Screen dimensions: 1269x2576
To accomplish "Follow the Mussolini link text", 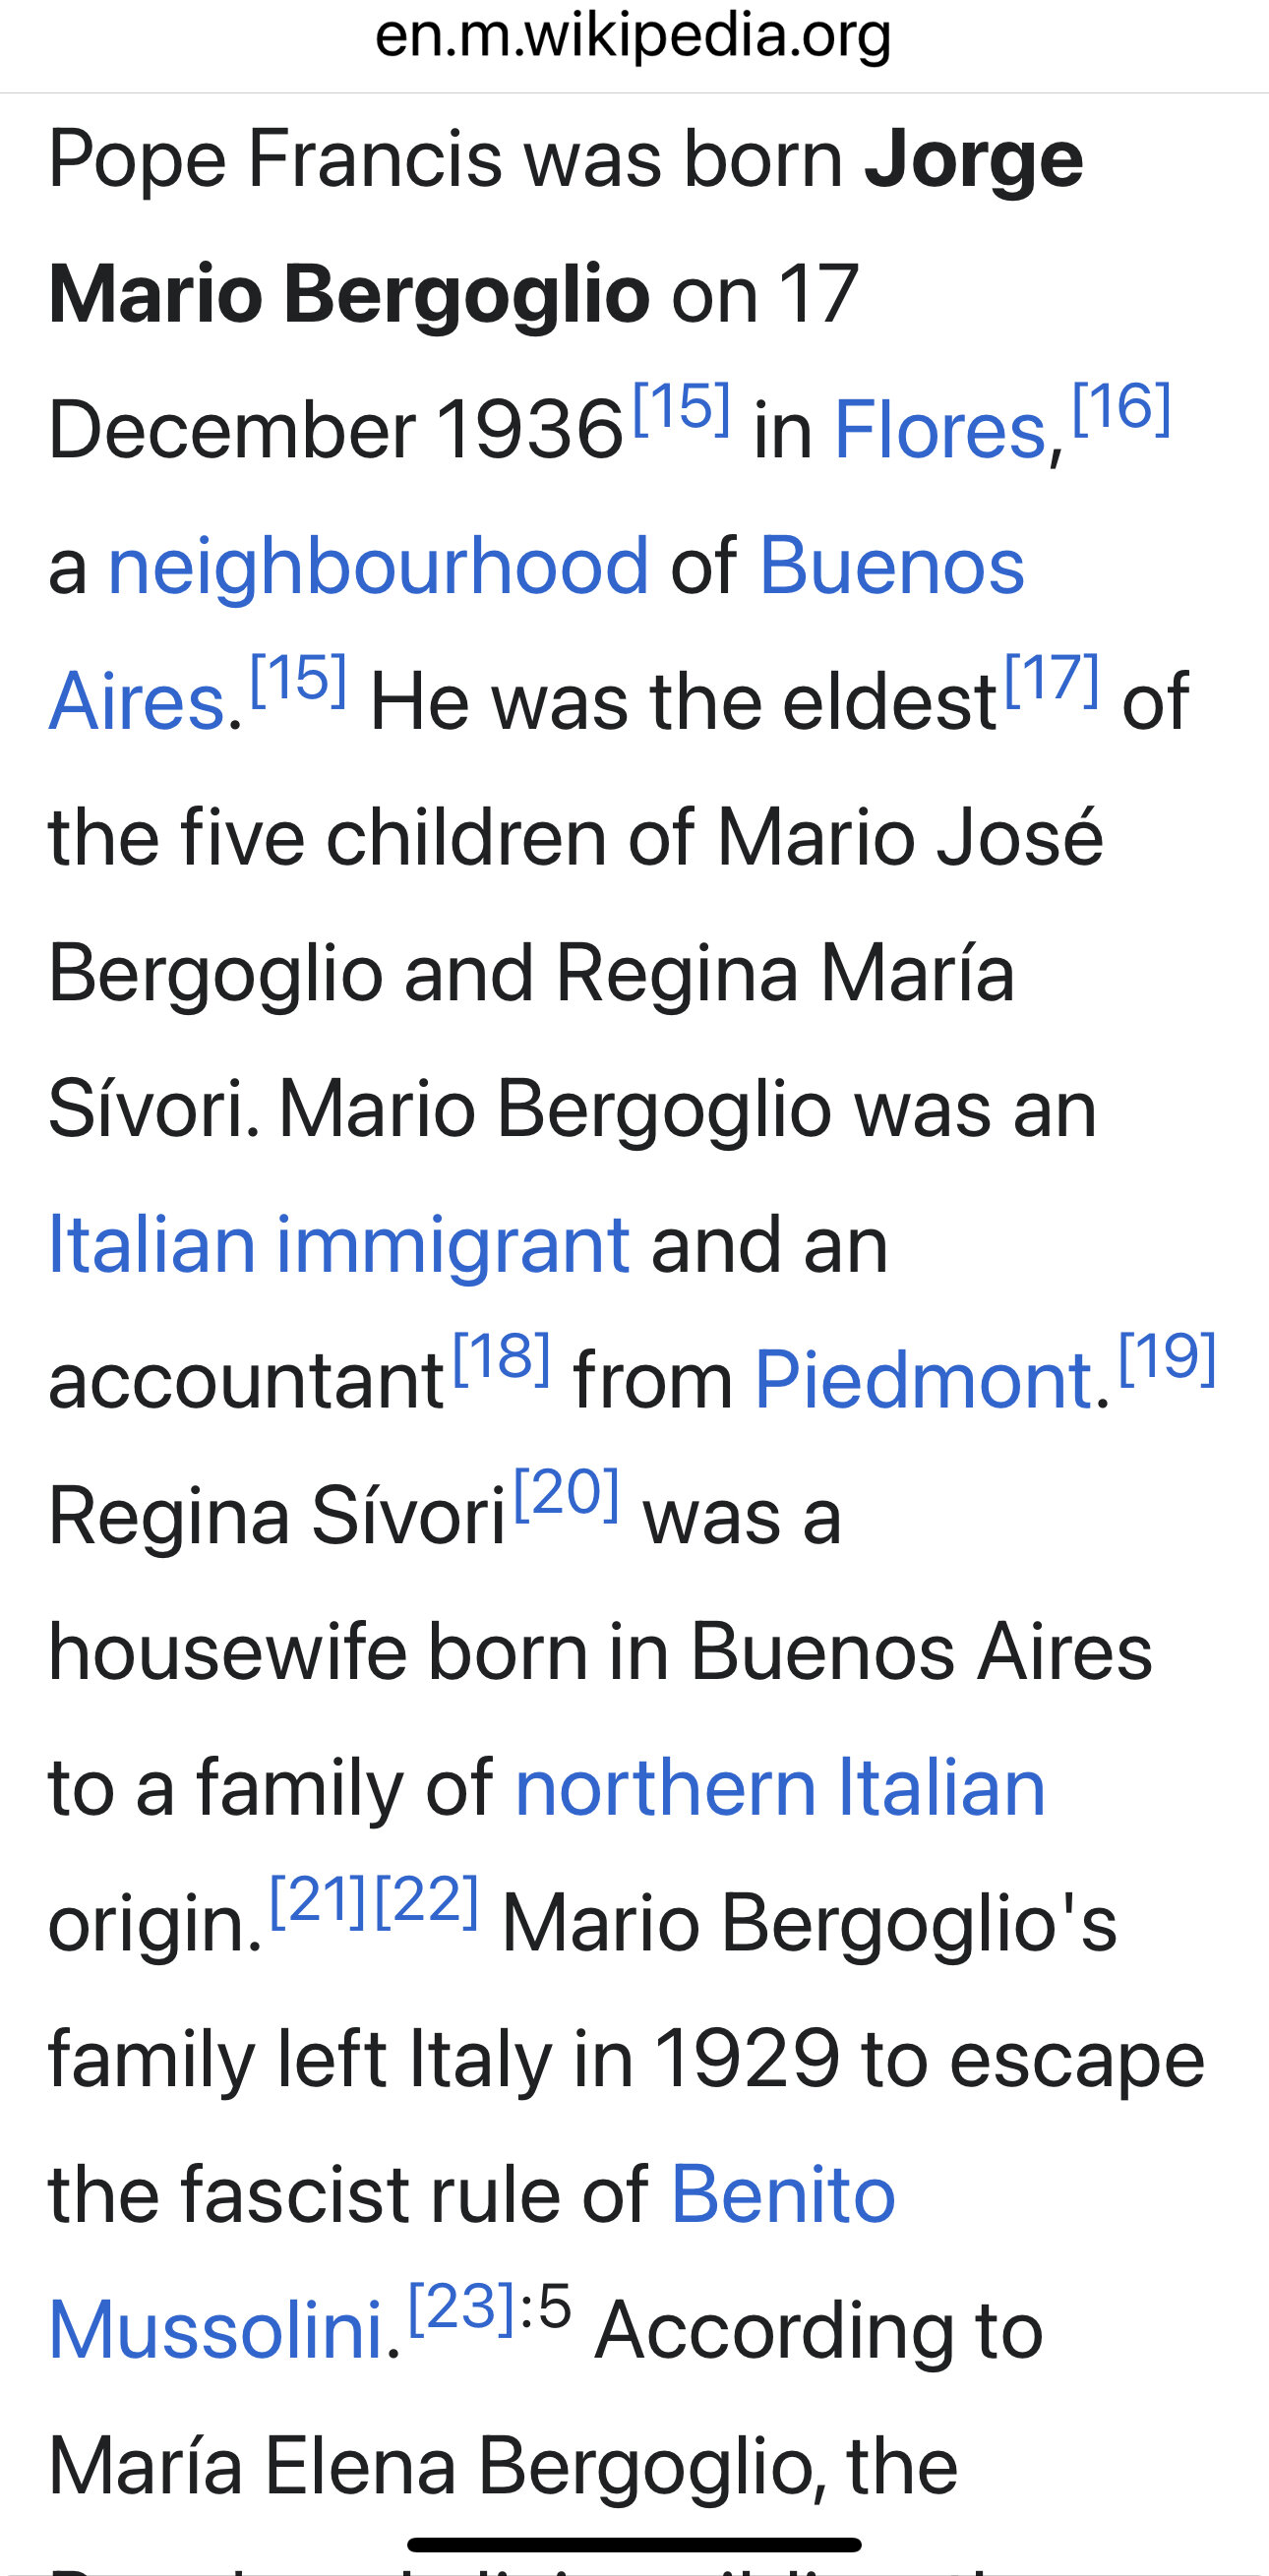I will pyautogui.click(x=216, y=2331).
